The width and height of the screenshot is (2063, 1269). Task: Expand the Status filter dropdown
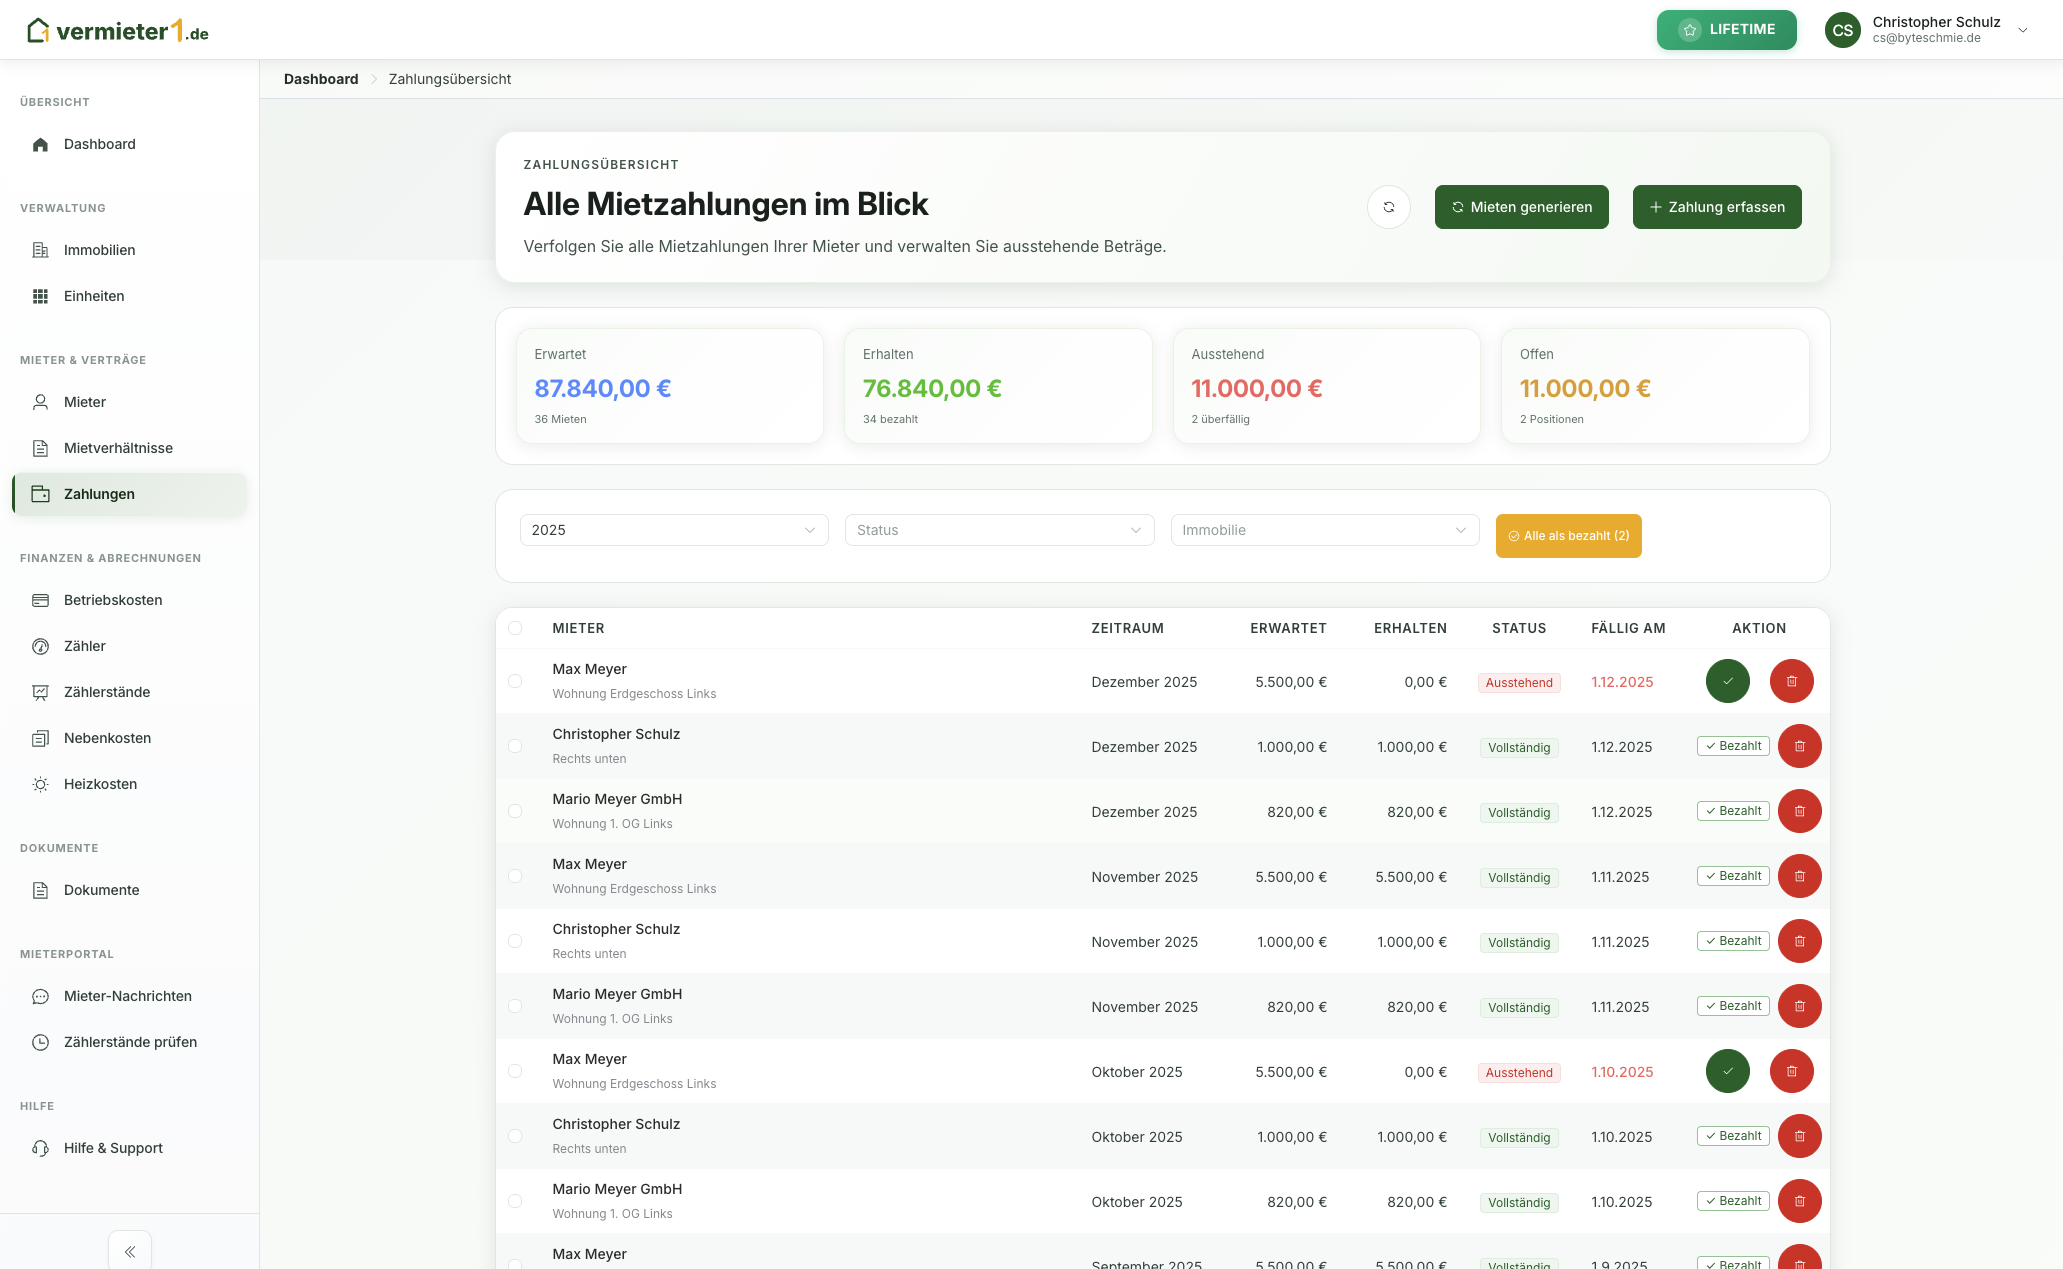pyautogui.click(x=999, y=530)
